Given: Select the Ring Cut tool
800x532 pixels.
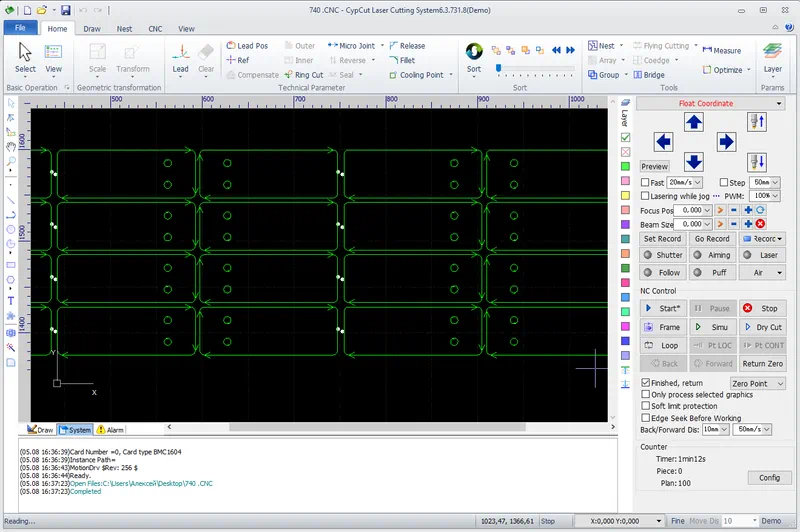Looking at the screenshot, I should (303, 75).
